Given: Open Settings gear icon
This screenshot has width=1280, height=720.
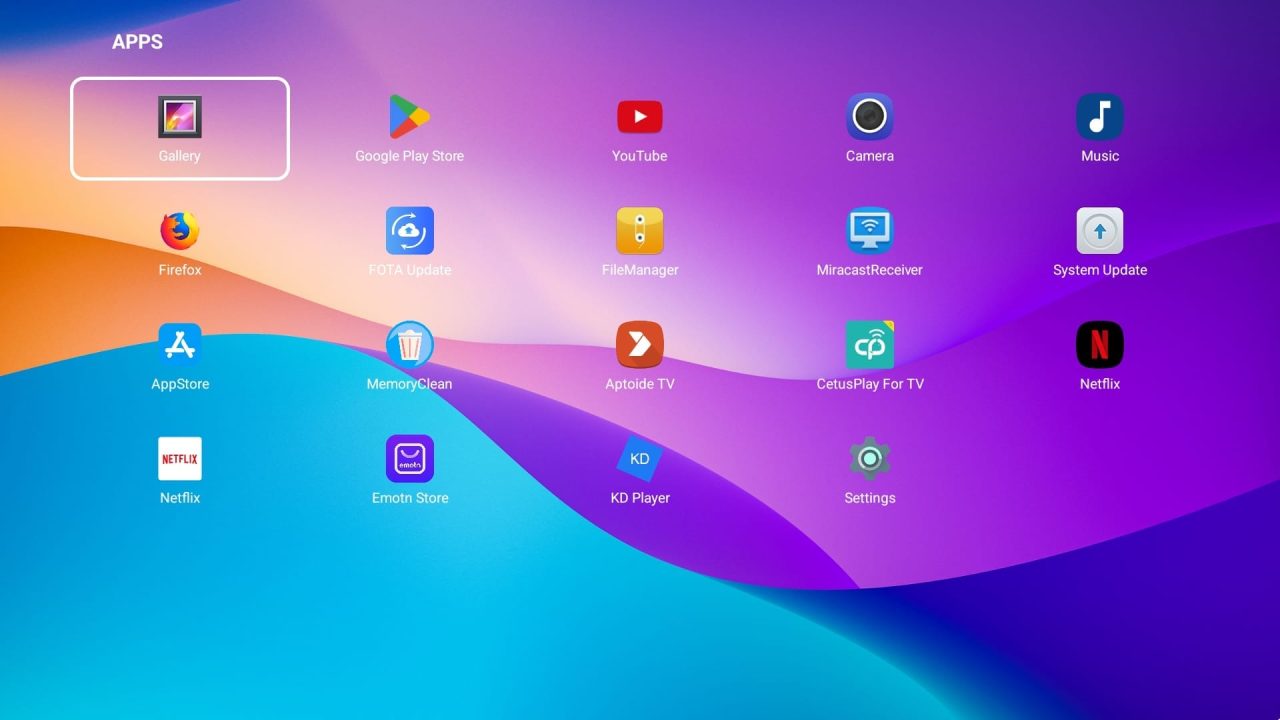Looking at the screenshot, I should click(869, 460).
